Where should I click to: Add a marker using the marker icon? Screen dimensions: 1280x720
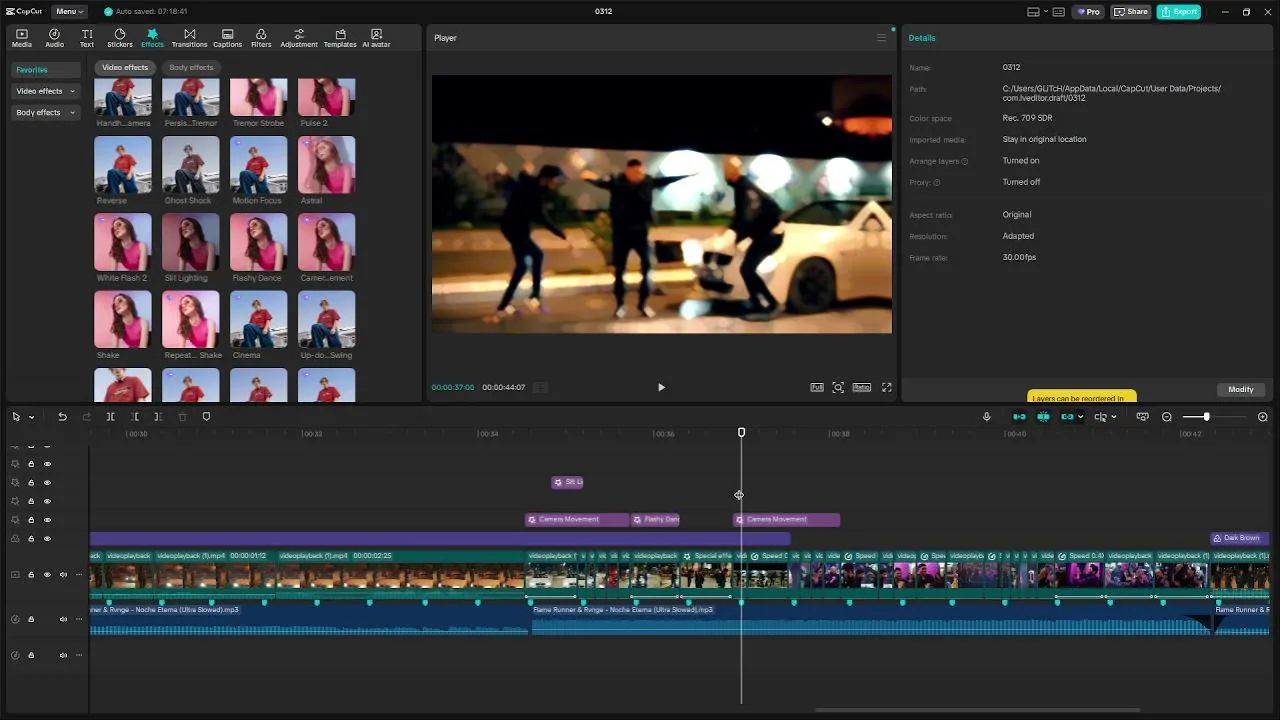coord(206,417)
